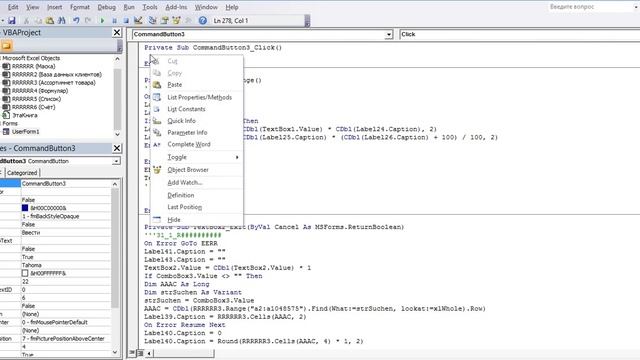Open the Insert menu
This screenshot has width=640, height=360.
click(x=54, y=7)
